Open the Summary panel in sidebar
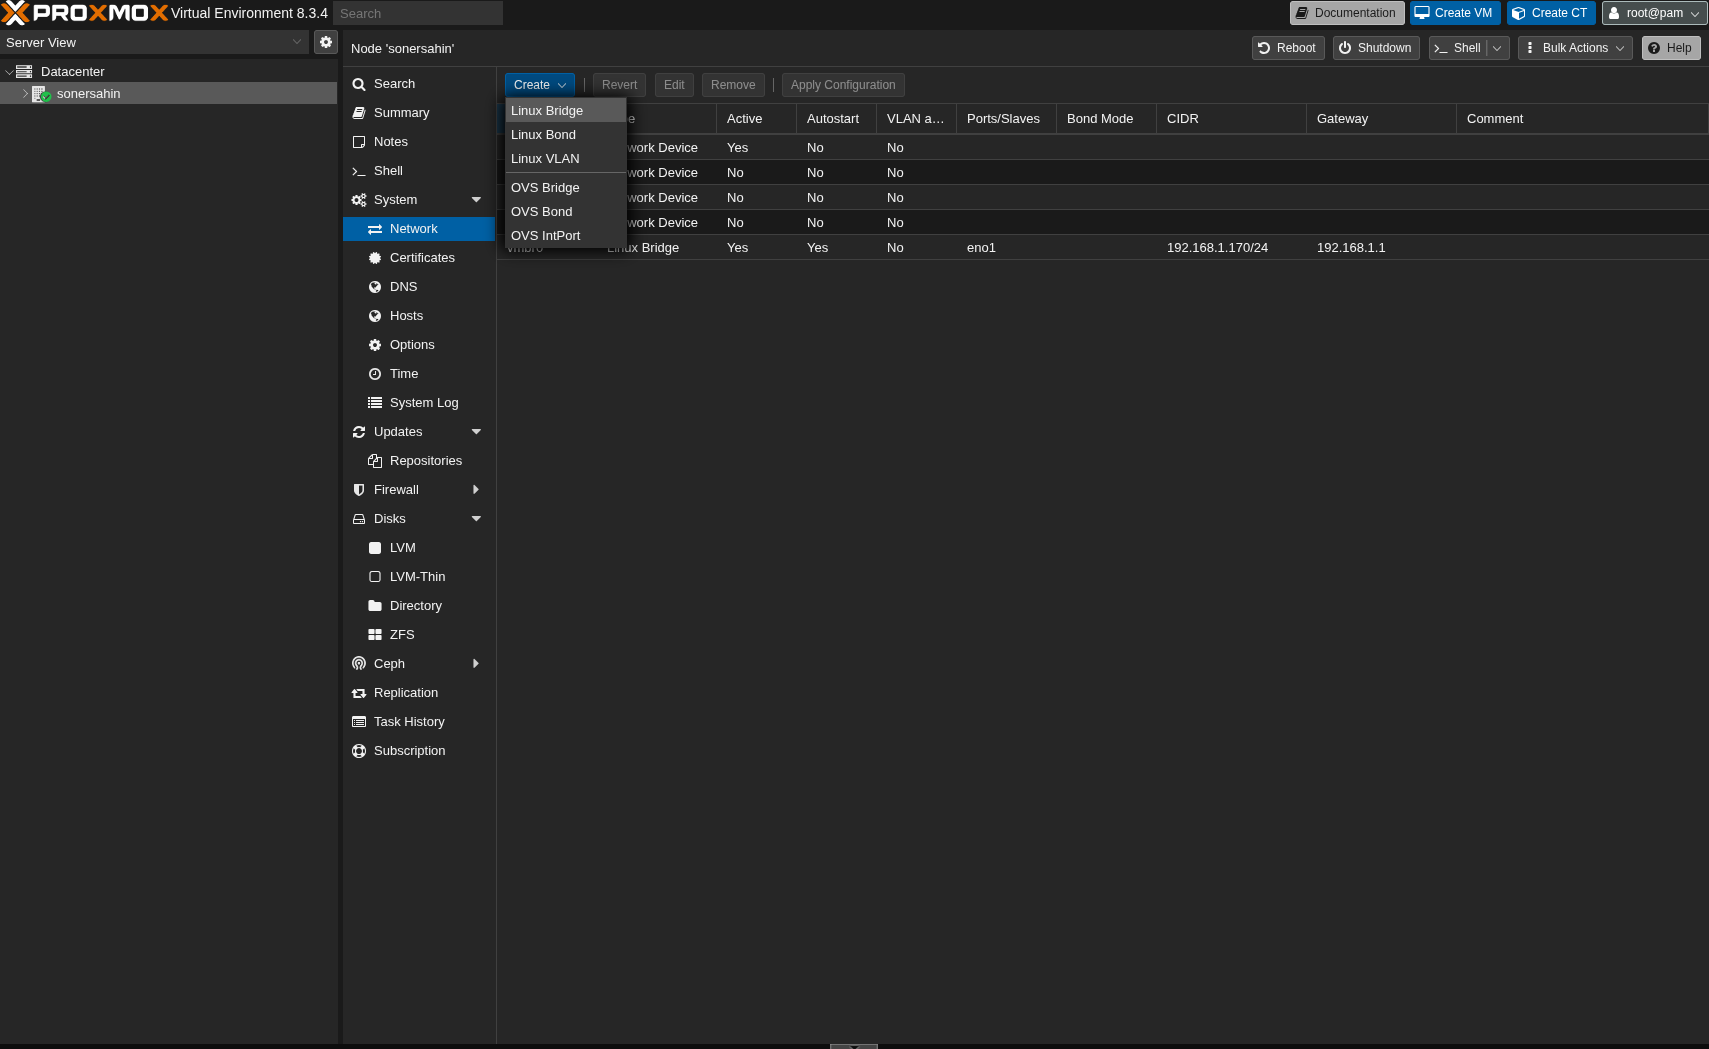This screenshot has height=1049, width=1709. coord(402,112)
